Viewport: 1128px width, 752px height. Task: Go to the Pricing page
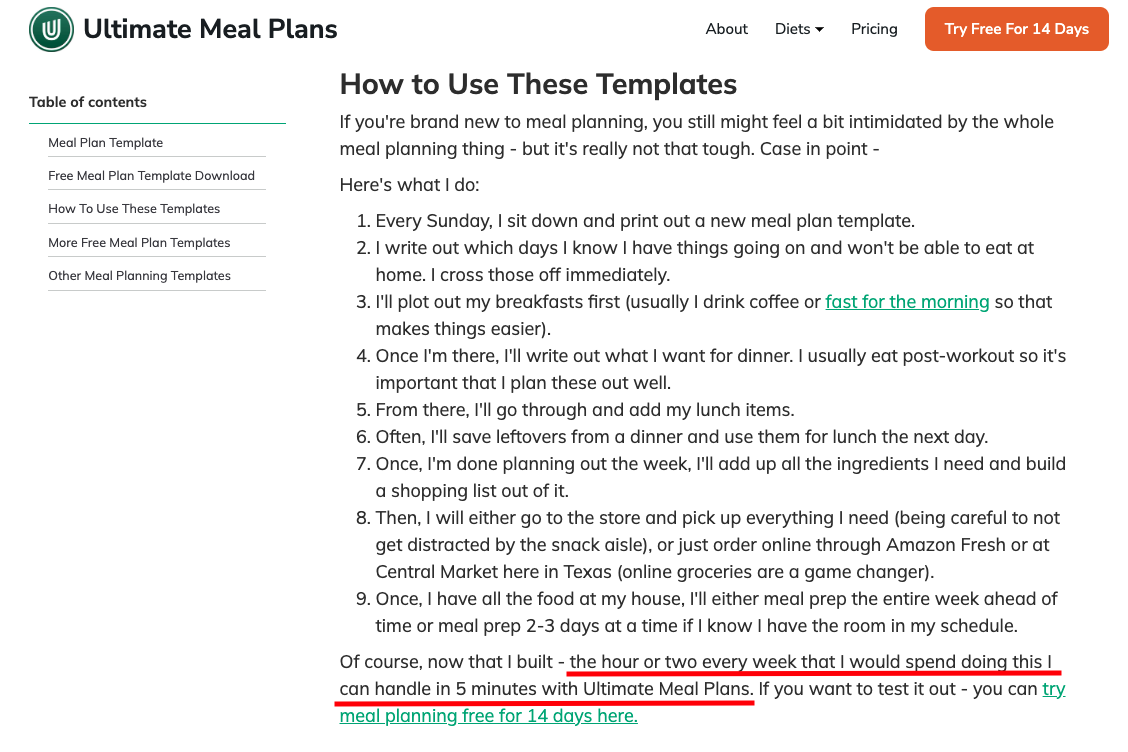(x=874, y=29)
